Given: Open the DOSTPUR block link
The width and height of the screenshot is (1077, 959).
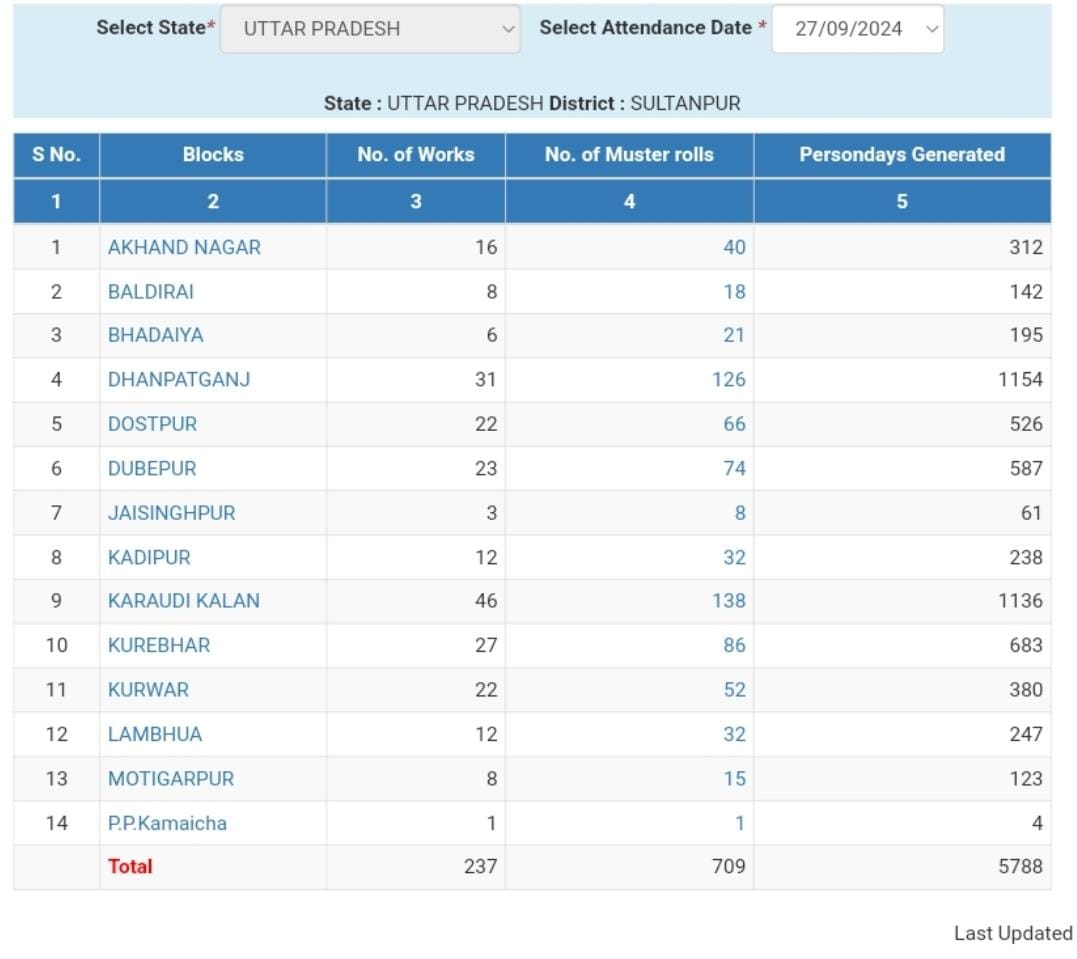Looking at the screenshot, I should point(152,424).
